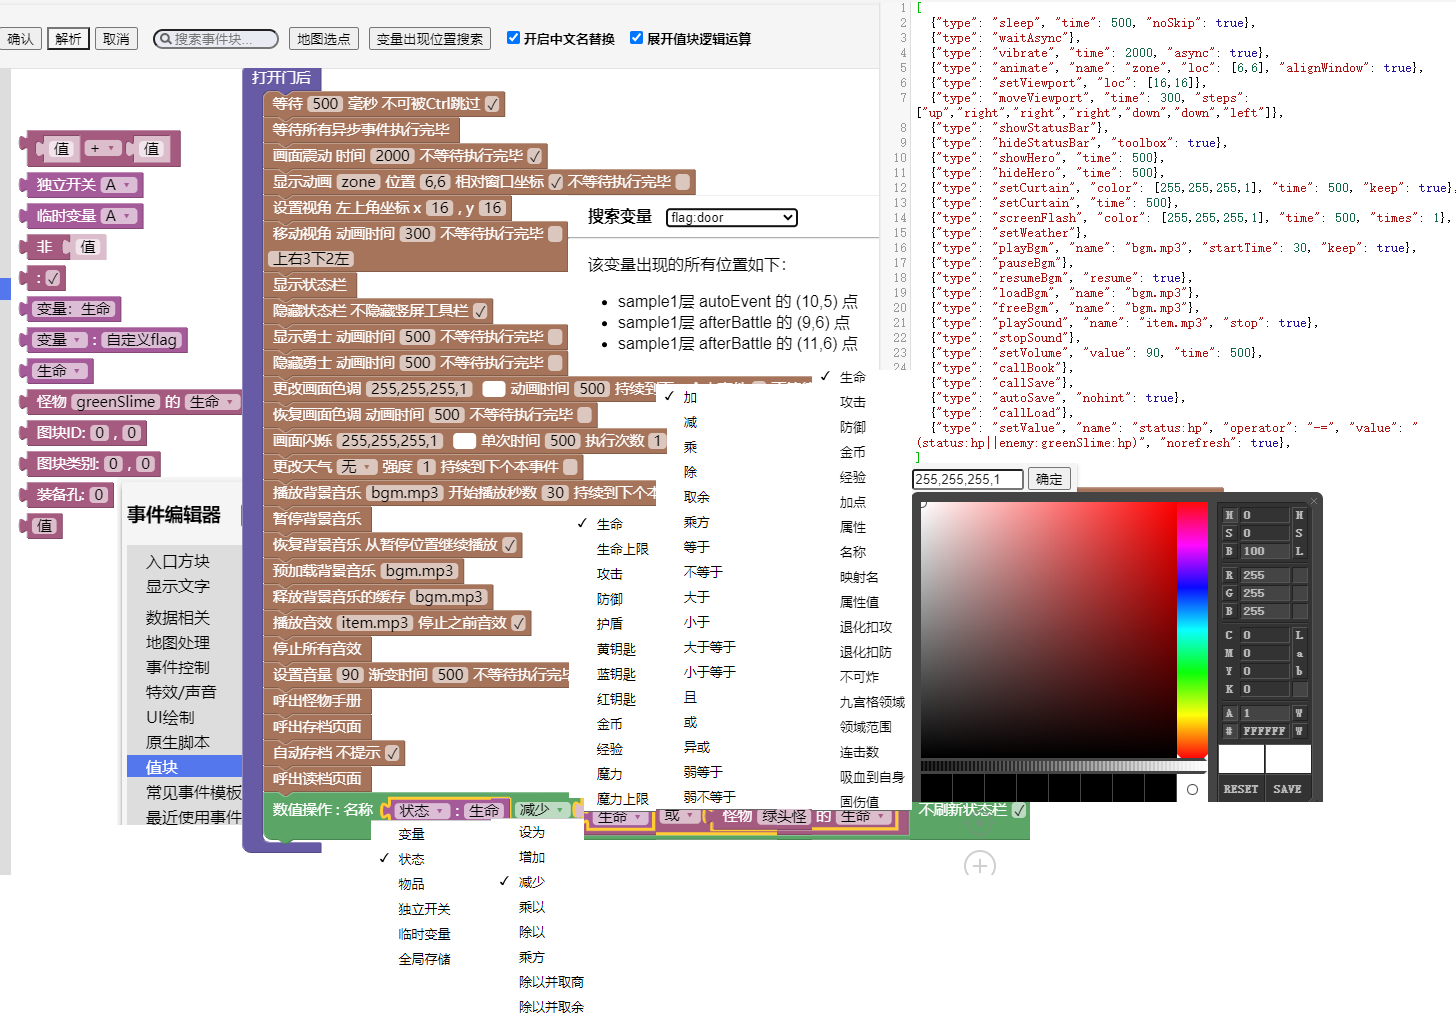This screenshot has width=1456, height=1013.
Task: Click the zoom-in plus circle icon
Action: point(979,865)
